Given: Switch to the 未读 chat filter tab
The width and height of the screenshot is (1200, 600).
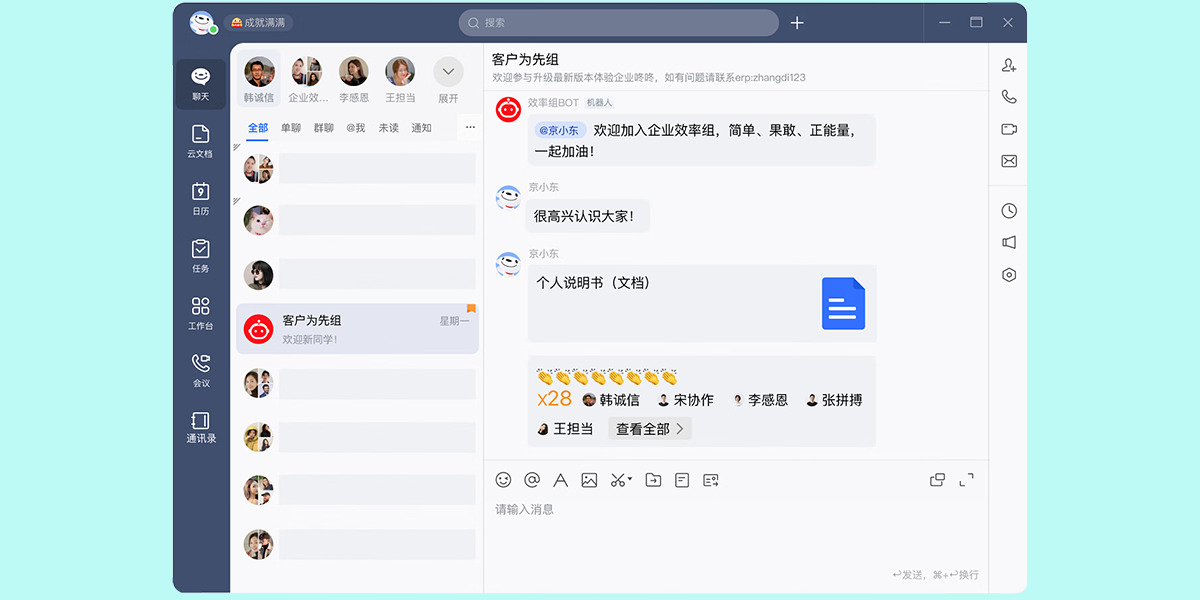Looking at the screenshot, I should pyautogui.click(x=388, y=127).
